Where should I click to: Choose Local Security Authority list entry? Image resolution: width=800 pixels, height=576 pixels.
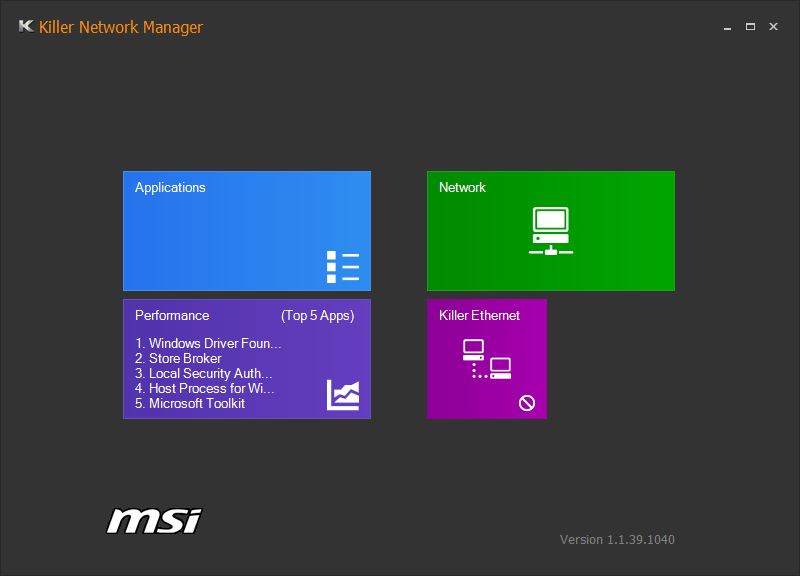pos(204,373)
